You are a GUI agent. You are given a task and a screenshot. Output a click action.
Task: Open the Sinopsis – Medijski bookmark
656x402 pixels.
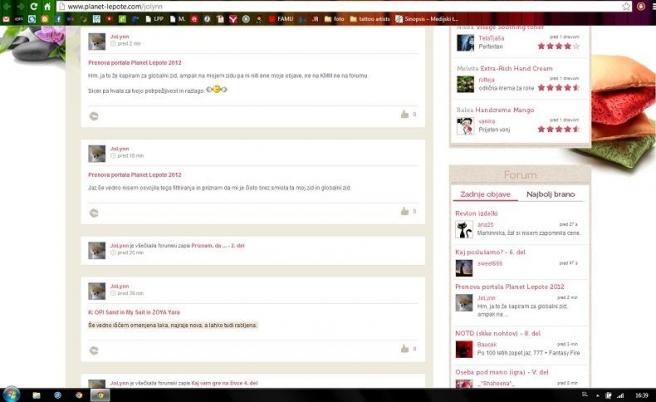click(427, 19)
